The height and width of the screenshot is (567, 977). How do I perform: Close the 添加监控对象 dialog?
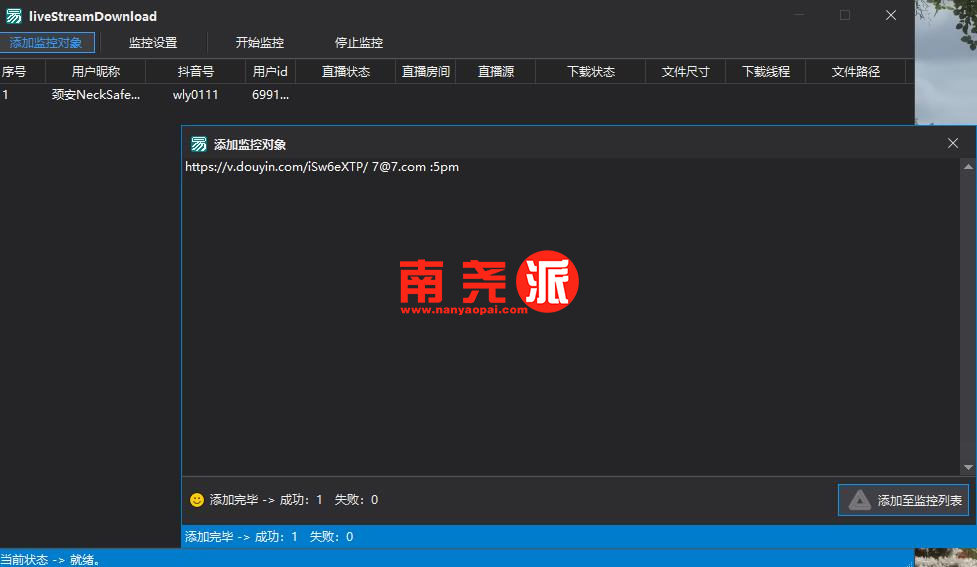[x=953, y=143]
